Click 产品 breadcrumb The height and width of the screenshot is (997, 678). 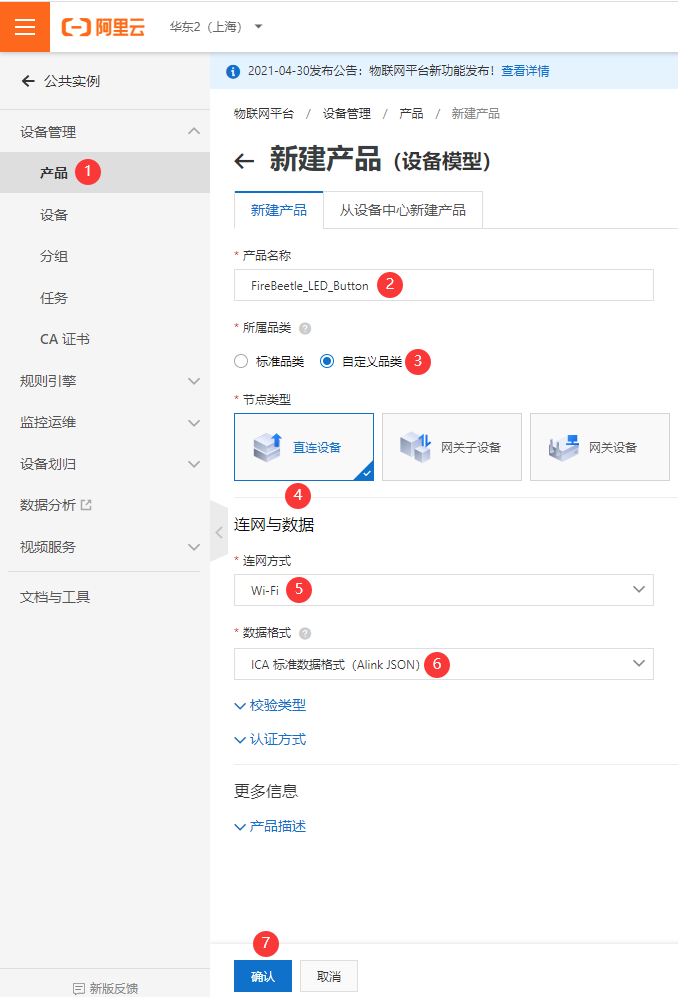tap(411, 114)
